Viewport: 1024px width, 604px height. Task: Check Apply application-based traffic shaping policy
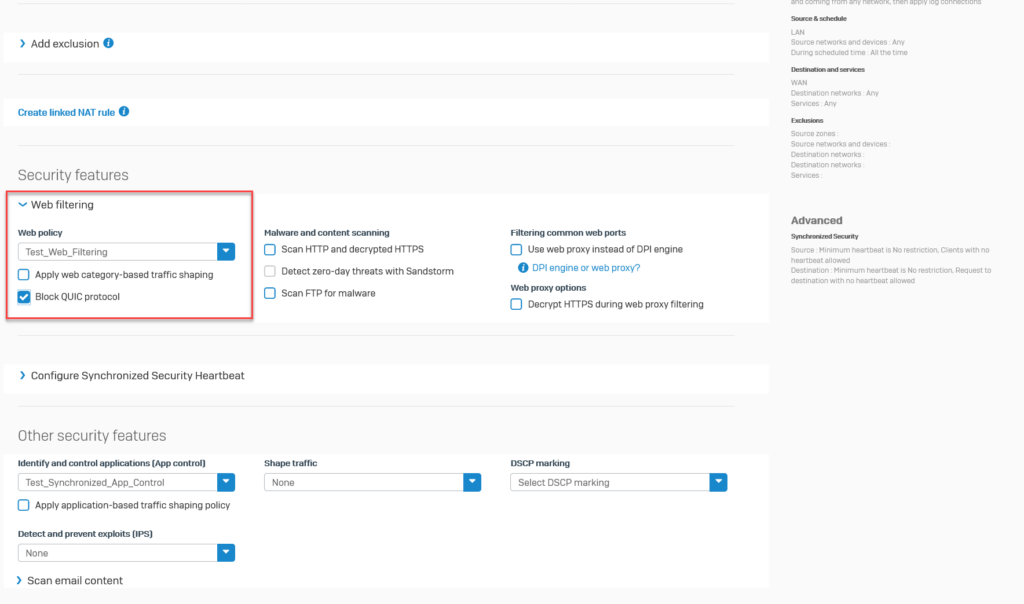(x=24, y=505)
